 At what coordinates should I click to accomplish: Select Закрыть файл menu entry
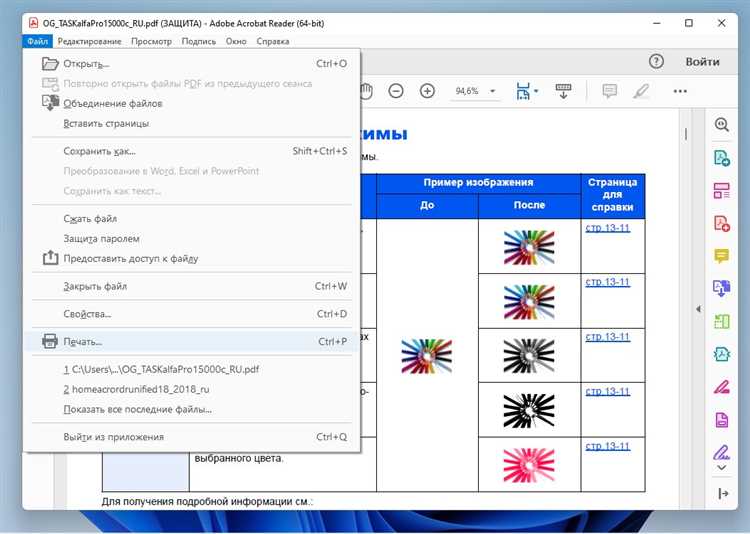(x=191, y=286)
